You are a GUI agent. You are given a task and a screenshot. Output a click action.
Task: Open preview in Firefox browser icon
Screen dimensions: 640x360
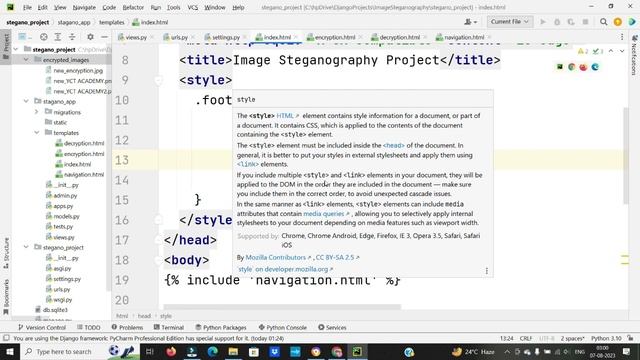(583, 67)
